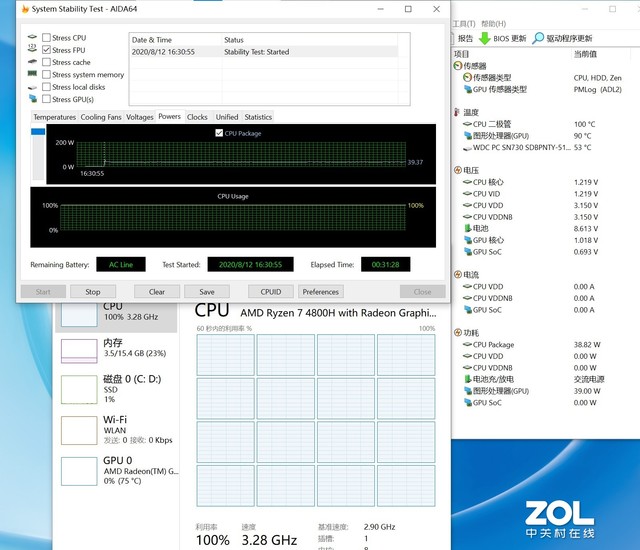This screenshot has height=550, width=640.
Task: Switch to the Cooling Fans tab
Action: [x=101, y=117]
